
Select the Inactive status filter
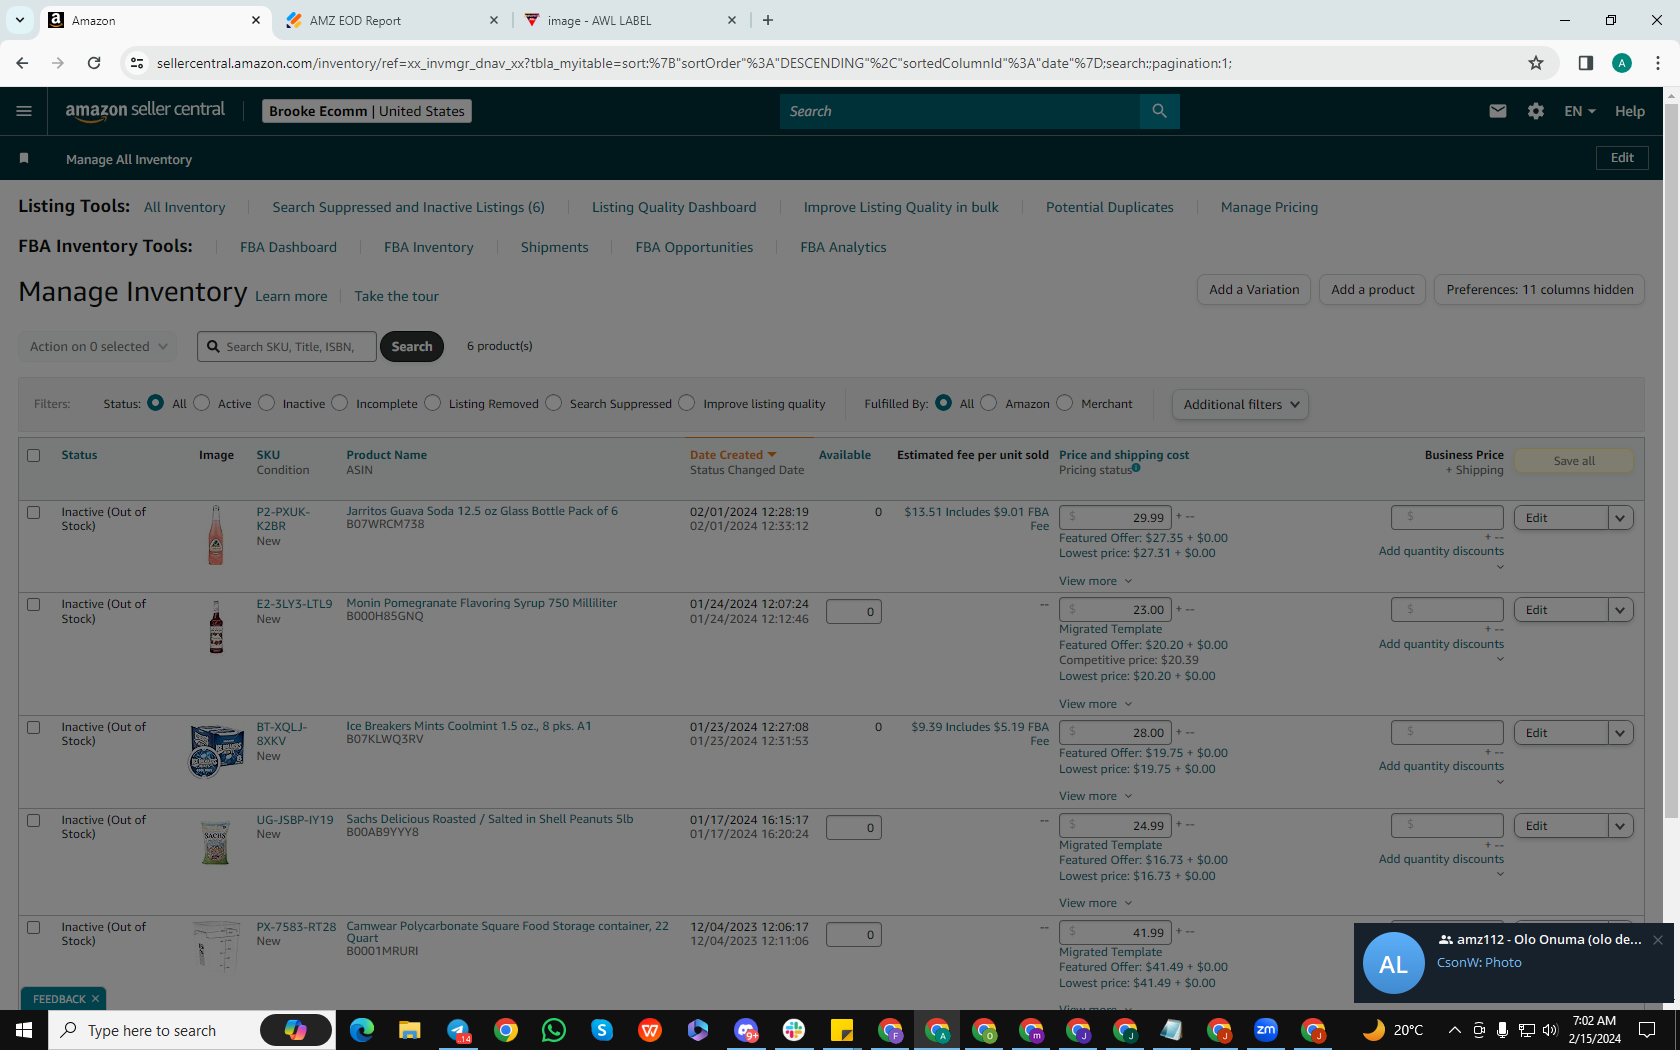click(x=266, y=403)
